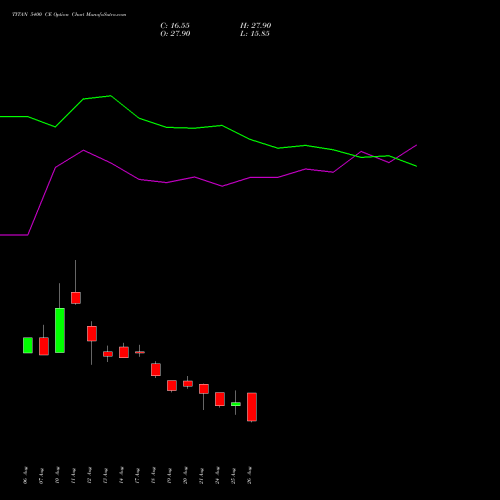Select the 11 Aug date label
Viewport: 500px width, 500px height.
click(73, 475)
